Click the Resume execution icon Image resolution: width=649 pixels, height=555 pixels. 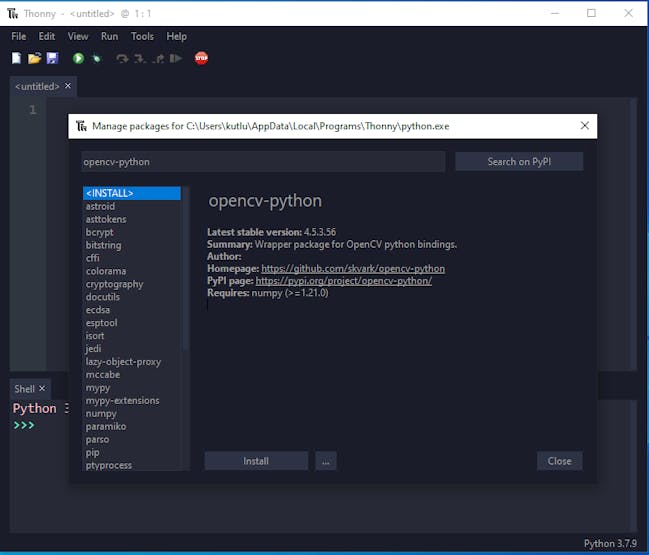coord(176,59)
